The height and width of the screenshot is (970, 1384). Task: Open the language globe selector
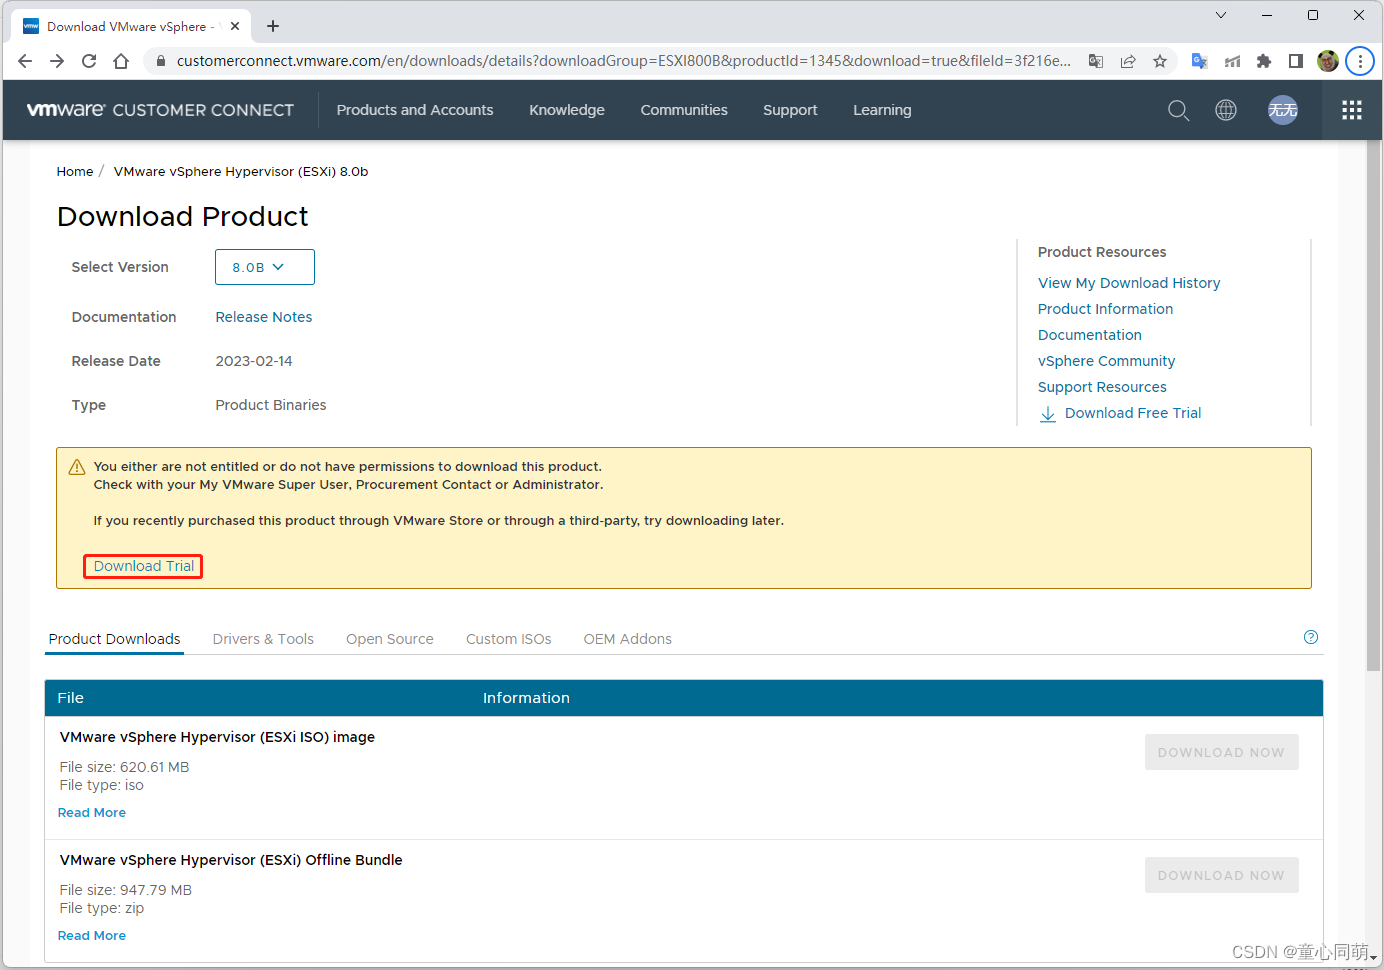(1226, 110)
